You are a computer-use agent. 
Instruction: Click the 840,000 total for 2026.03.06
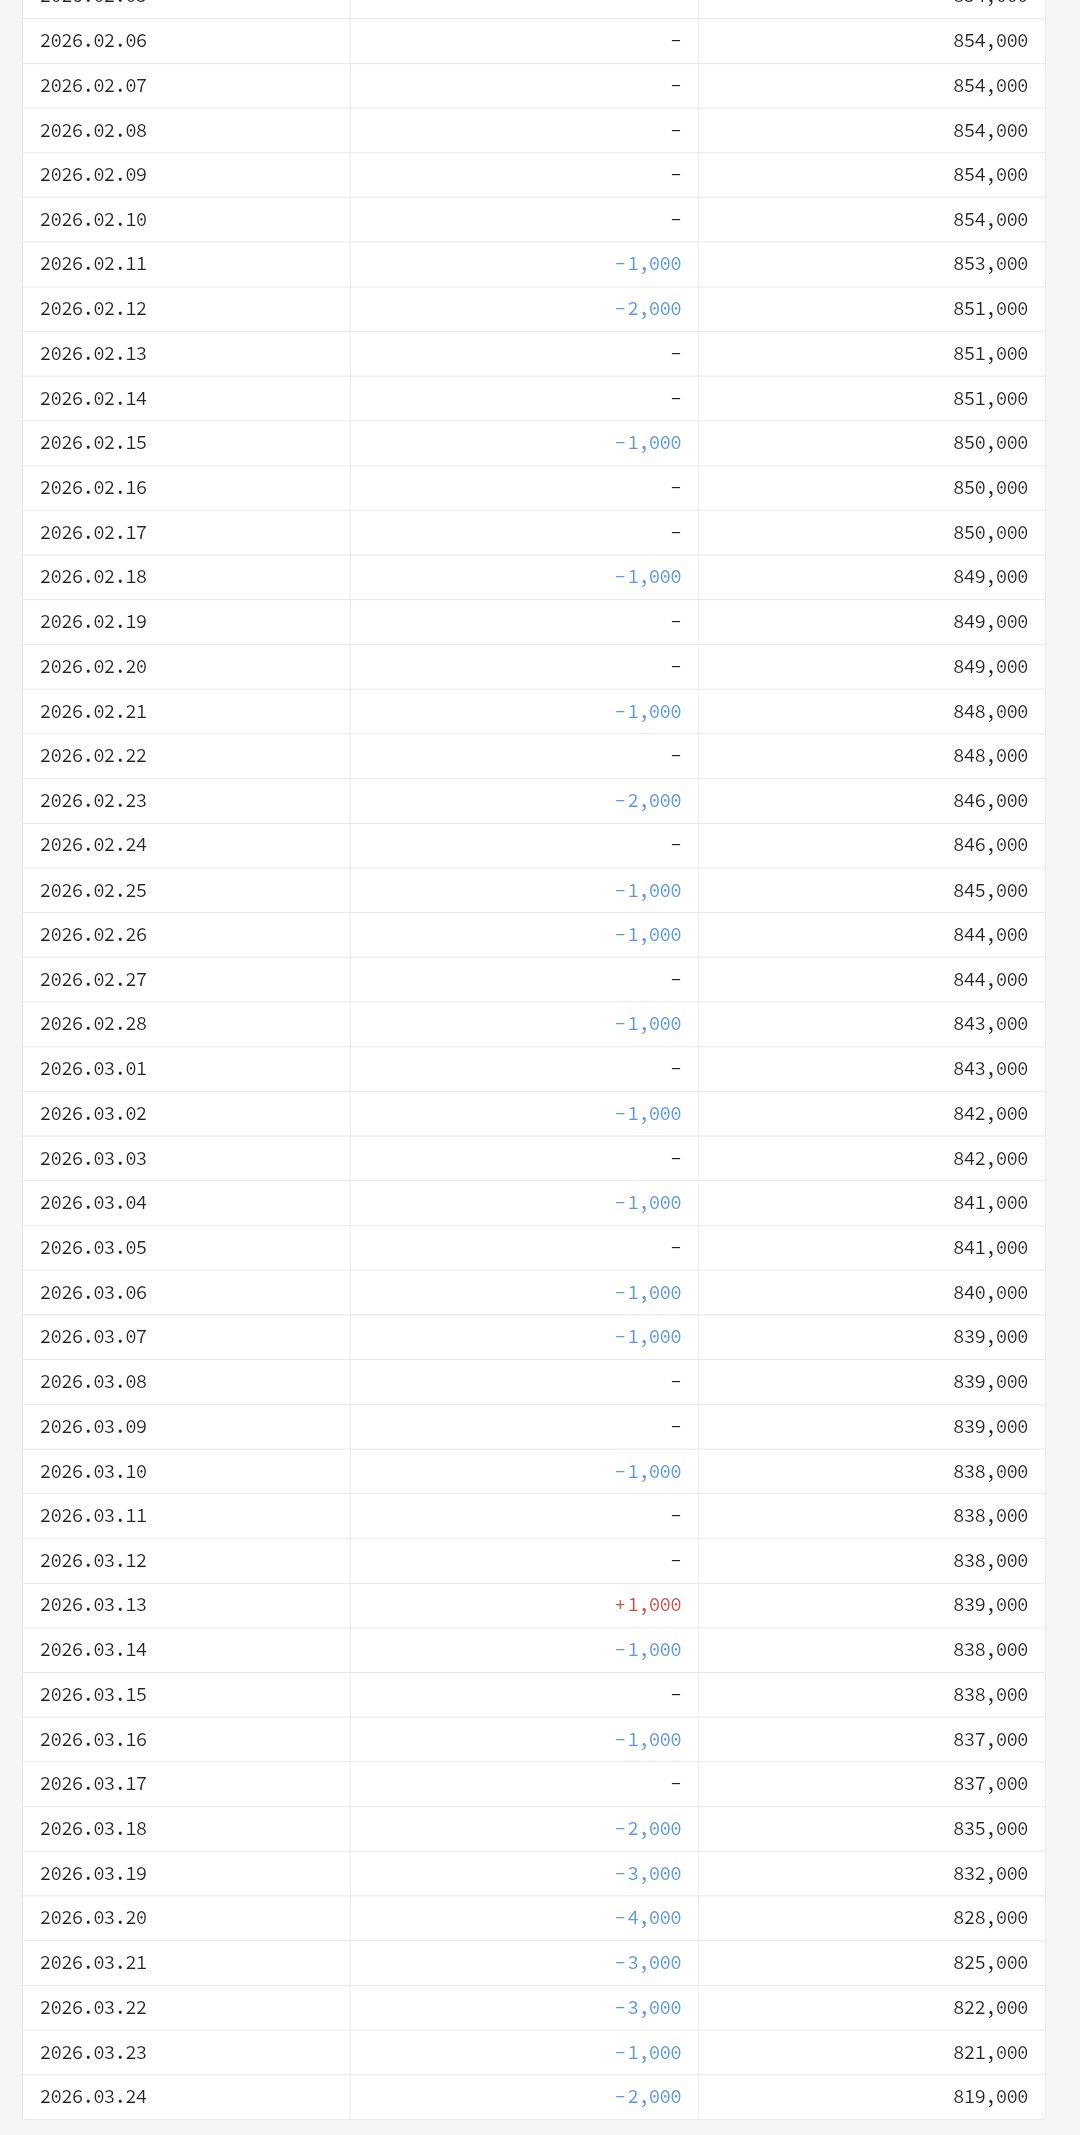coord(990,1293)
